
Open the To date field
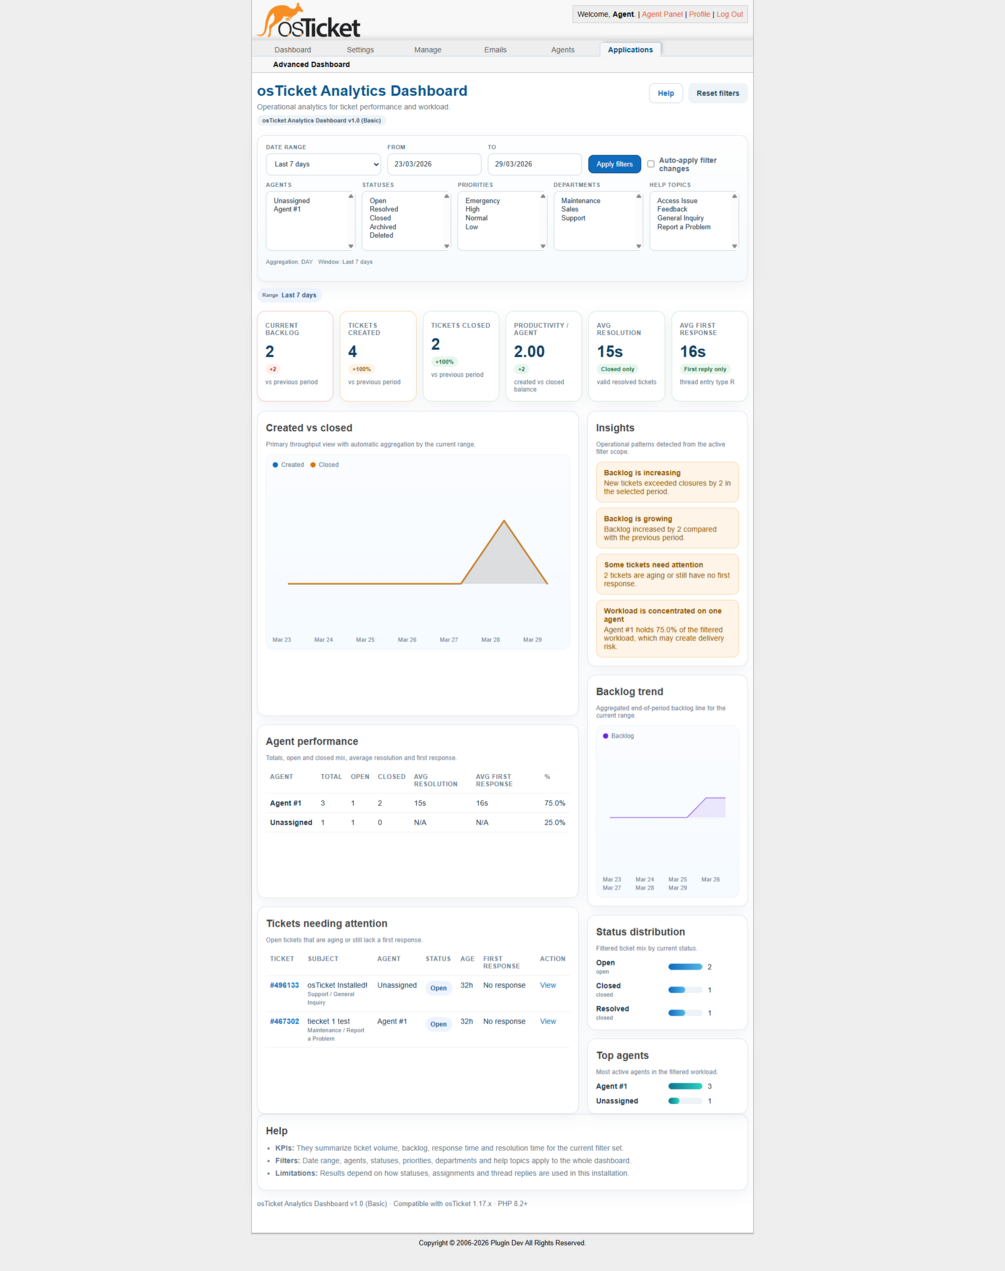coord(534,164)
